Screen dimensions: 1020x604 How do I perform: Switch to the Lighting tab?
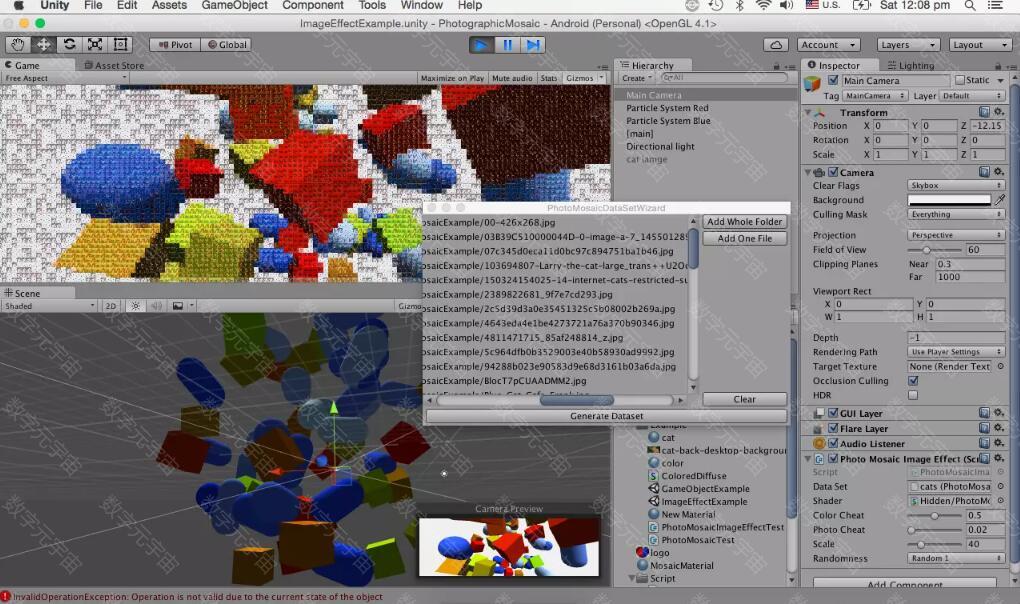coord(911,65)
